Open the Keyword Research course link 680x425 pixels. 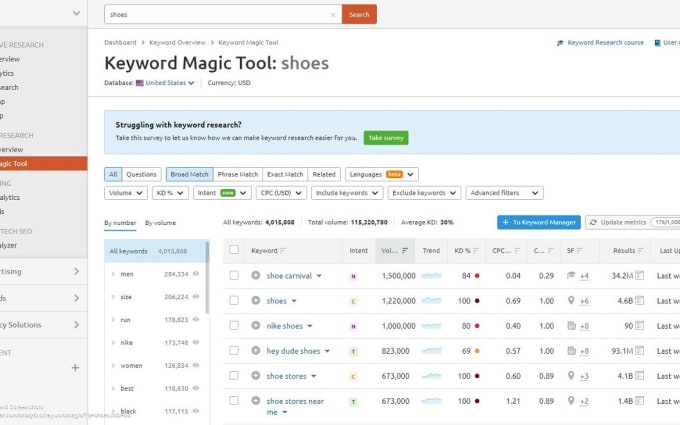[x=600, y=42]
